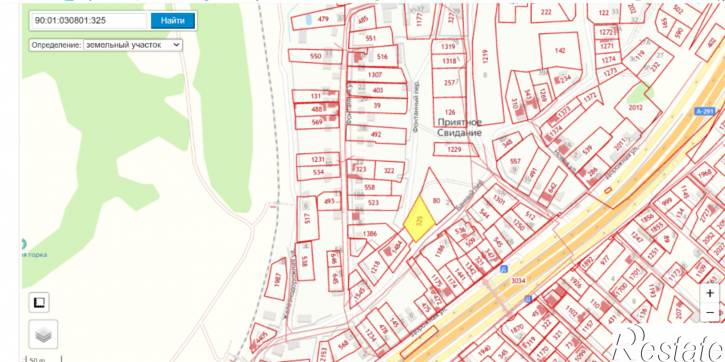Click the Restate watermark logo
This screenshot has width=725, height=362.
tap(669, 343)
